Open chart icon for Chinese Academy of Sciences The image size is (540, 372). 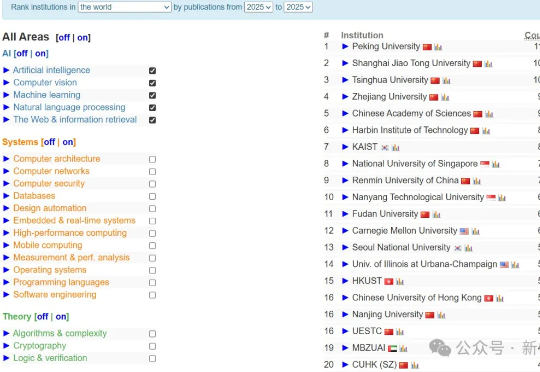point(489,114)
